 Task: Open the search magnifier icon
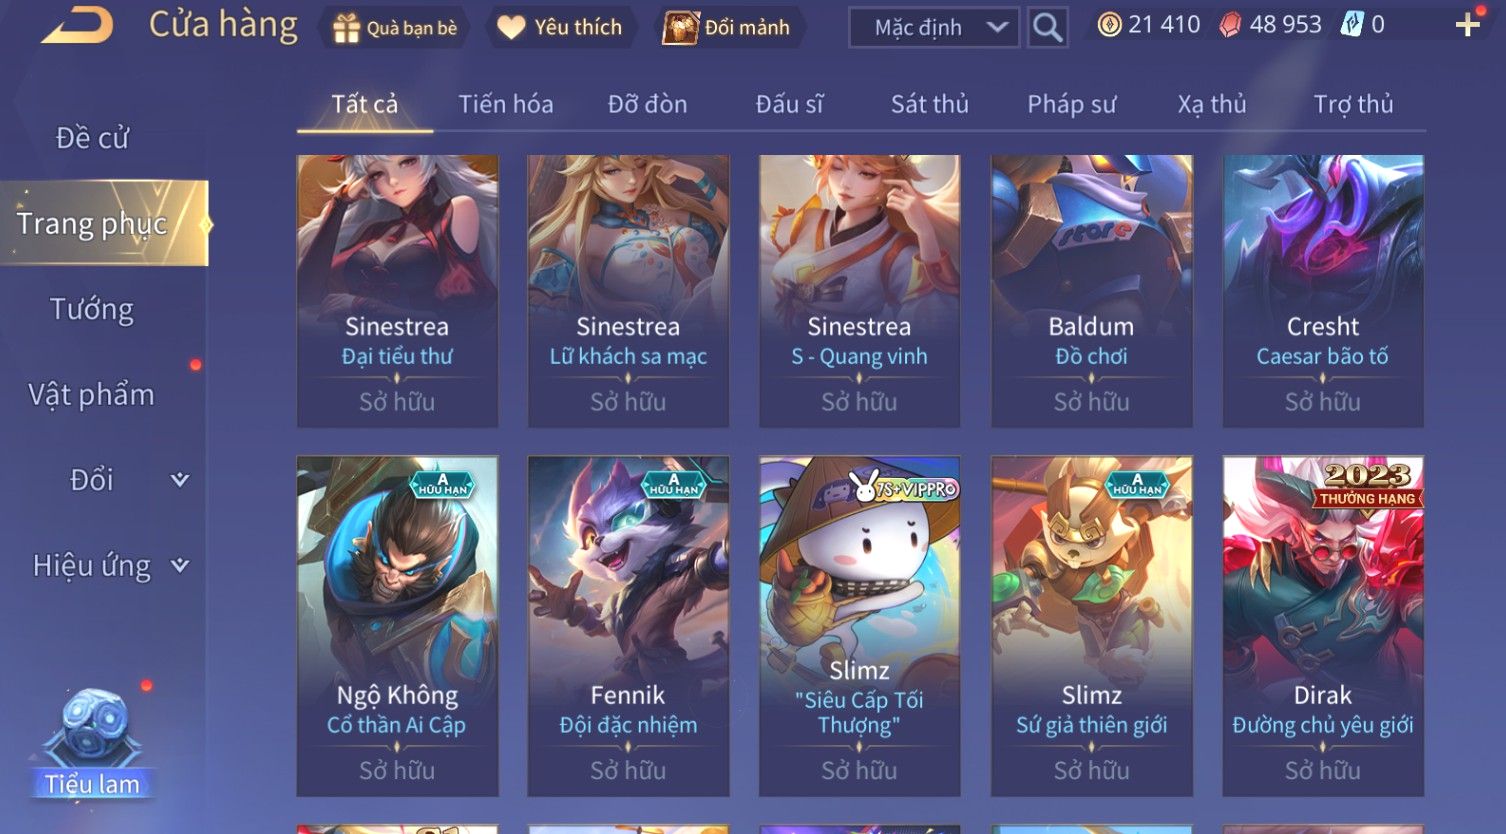click(1047, 27)
